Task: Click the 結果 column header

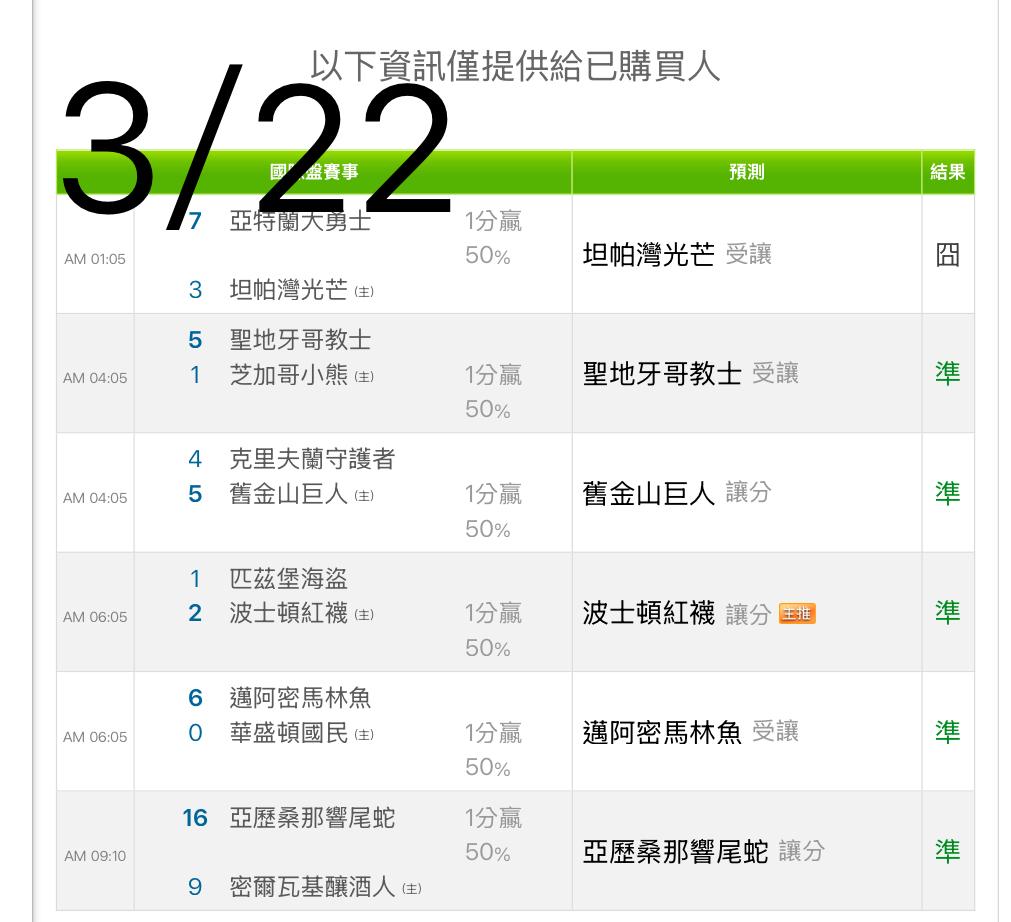Action: coord(948,172)
